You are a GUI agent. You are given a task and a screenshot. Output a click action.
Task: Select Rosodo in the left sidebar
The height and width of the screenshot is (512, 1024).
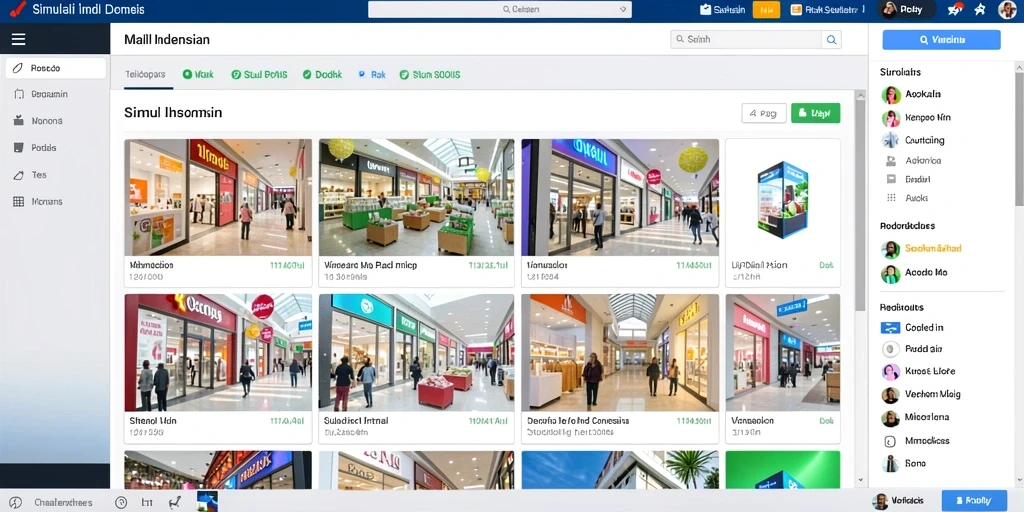pyautogui.click(x=56, y=68)
